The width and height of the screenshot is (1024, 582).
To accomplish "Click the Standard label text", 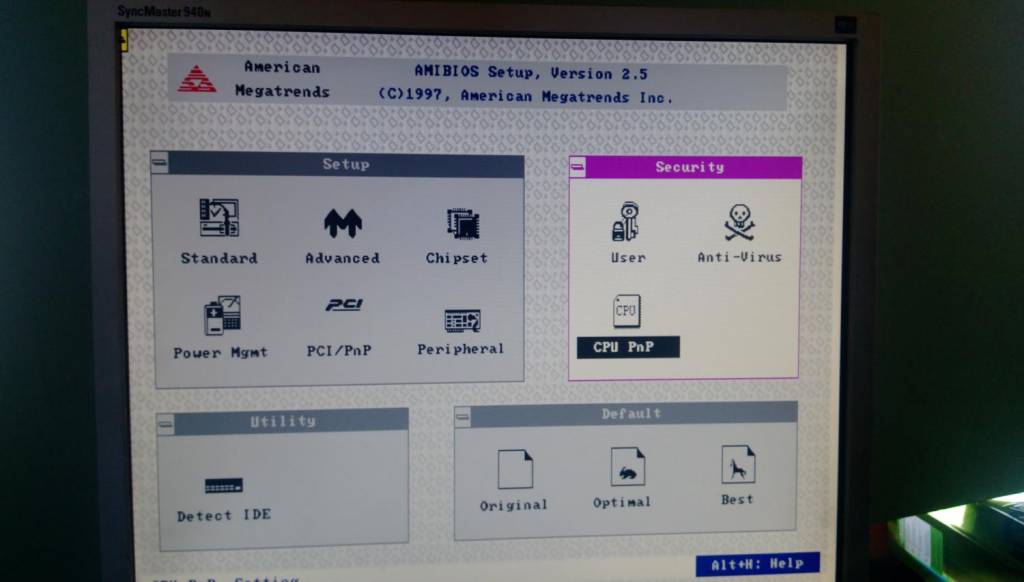I will coord(219,258).
